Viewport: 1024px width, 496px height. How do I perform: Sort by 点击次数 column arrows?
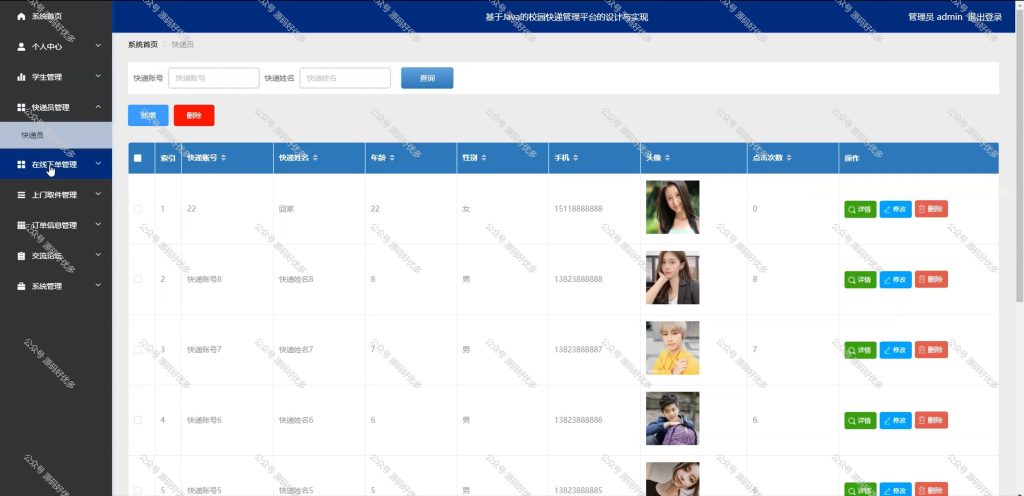[x=789, y=158]
